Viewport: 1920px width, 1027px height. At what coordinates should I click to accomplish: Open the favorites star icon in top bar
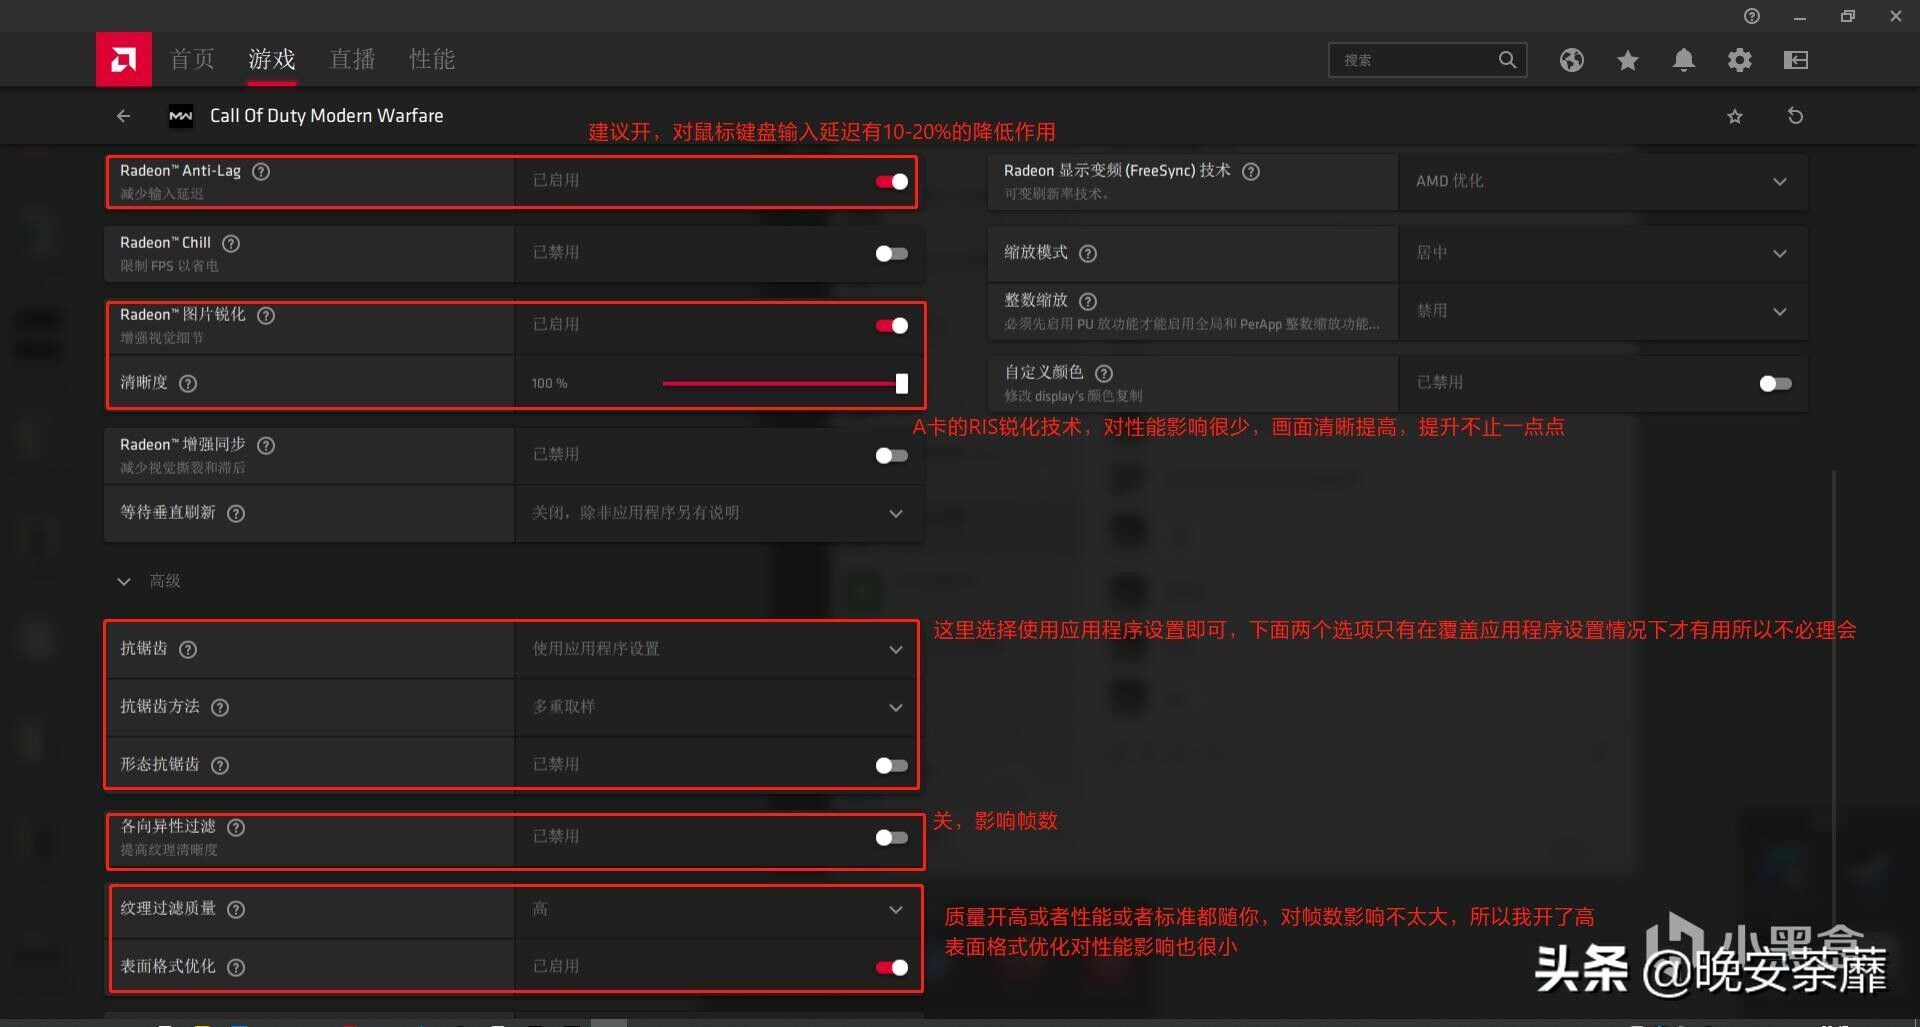(x=1627, y=60)
